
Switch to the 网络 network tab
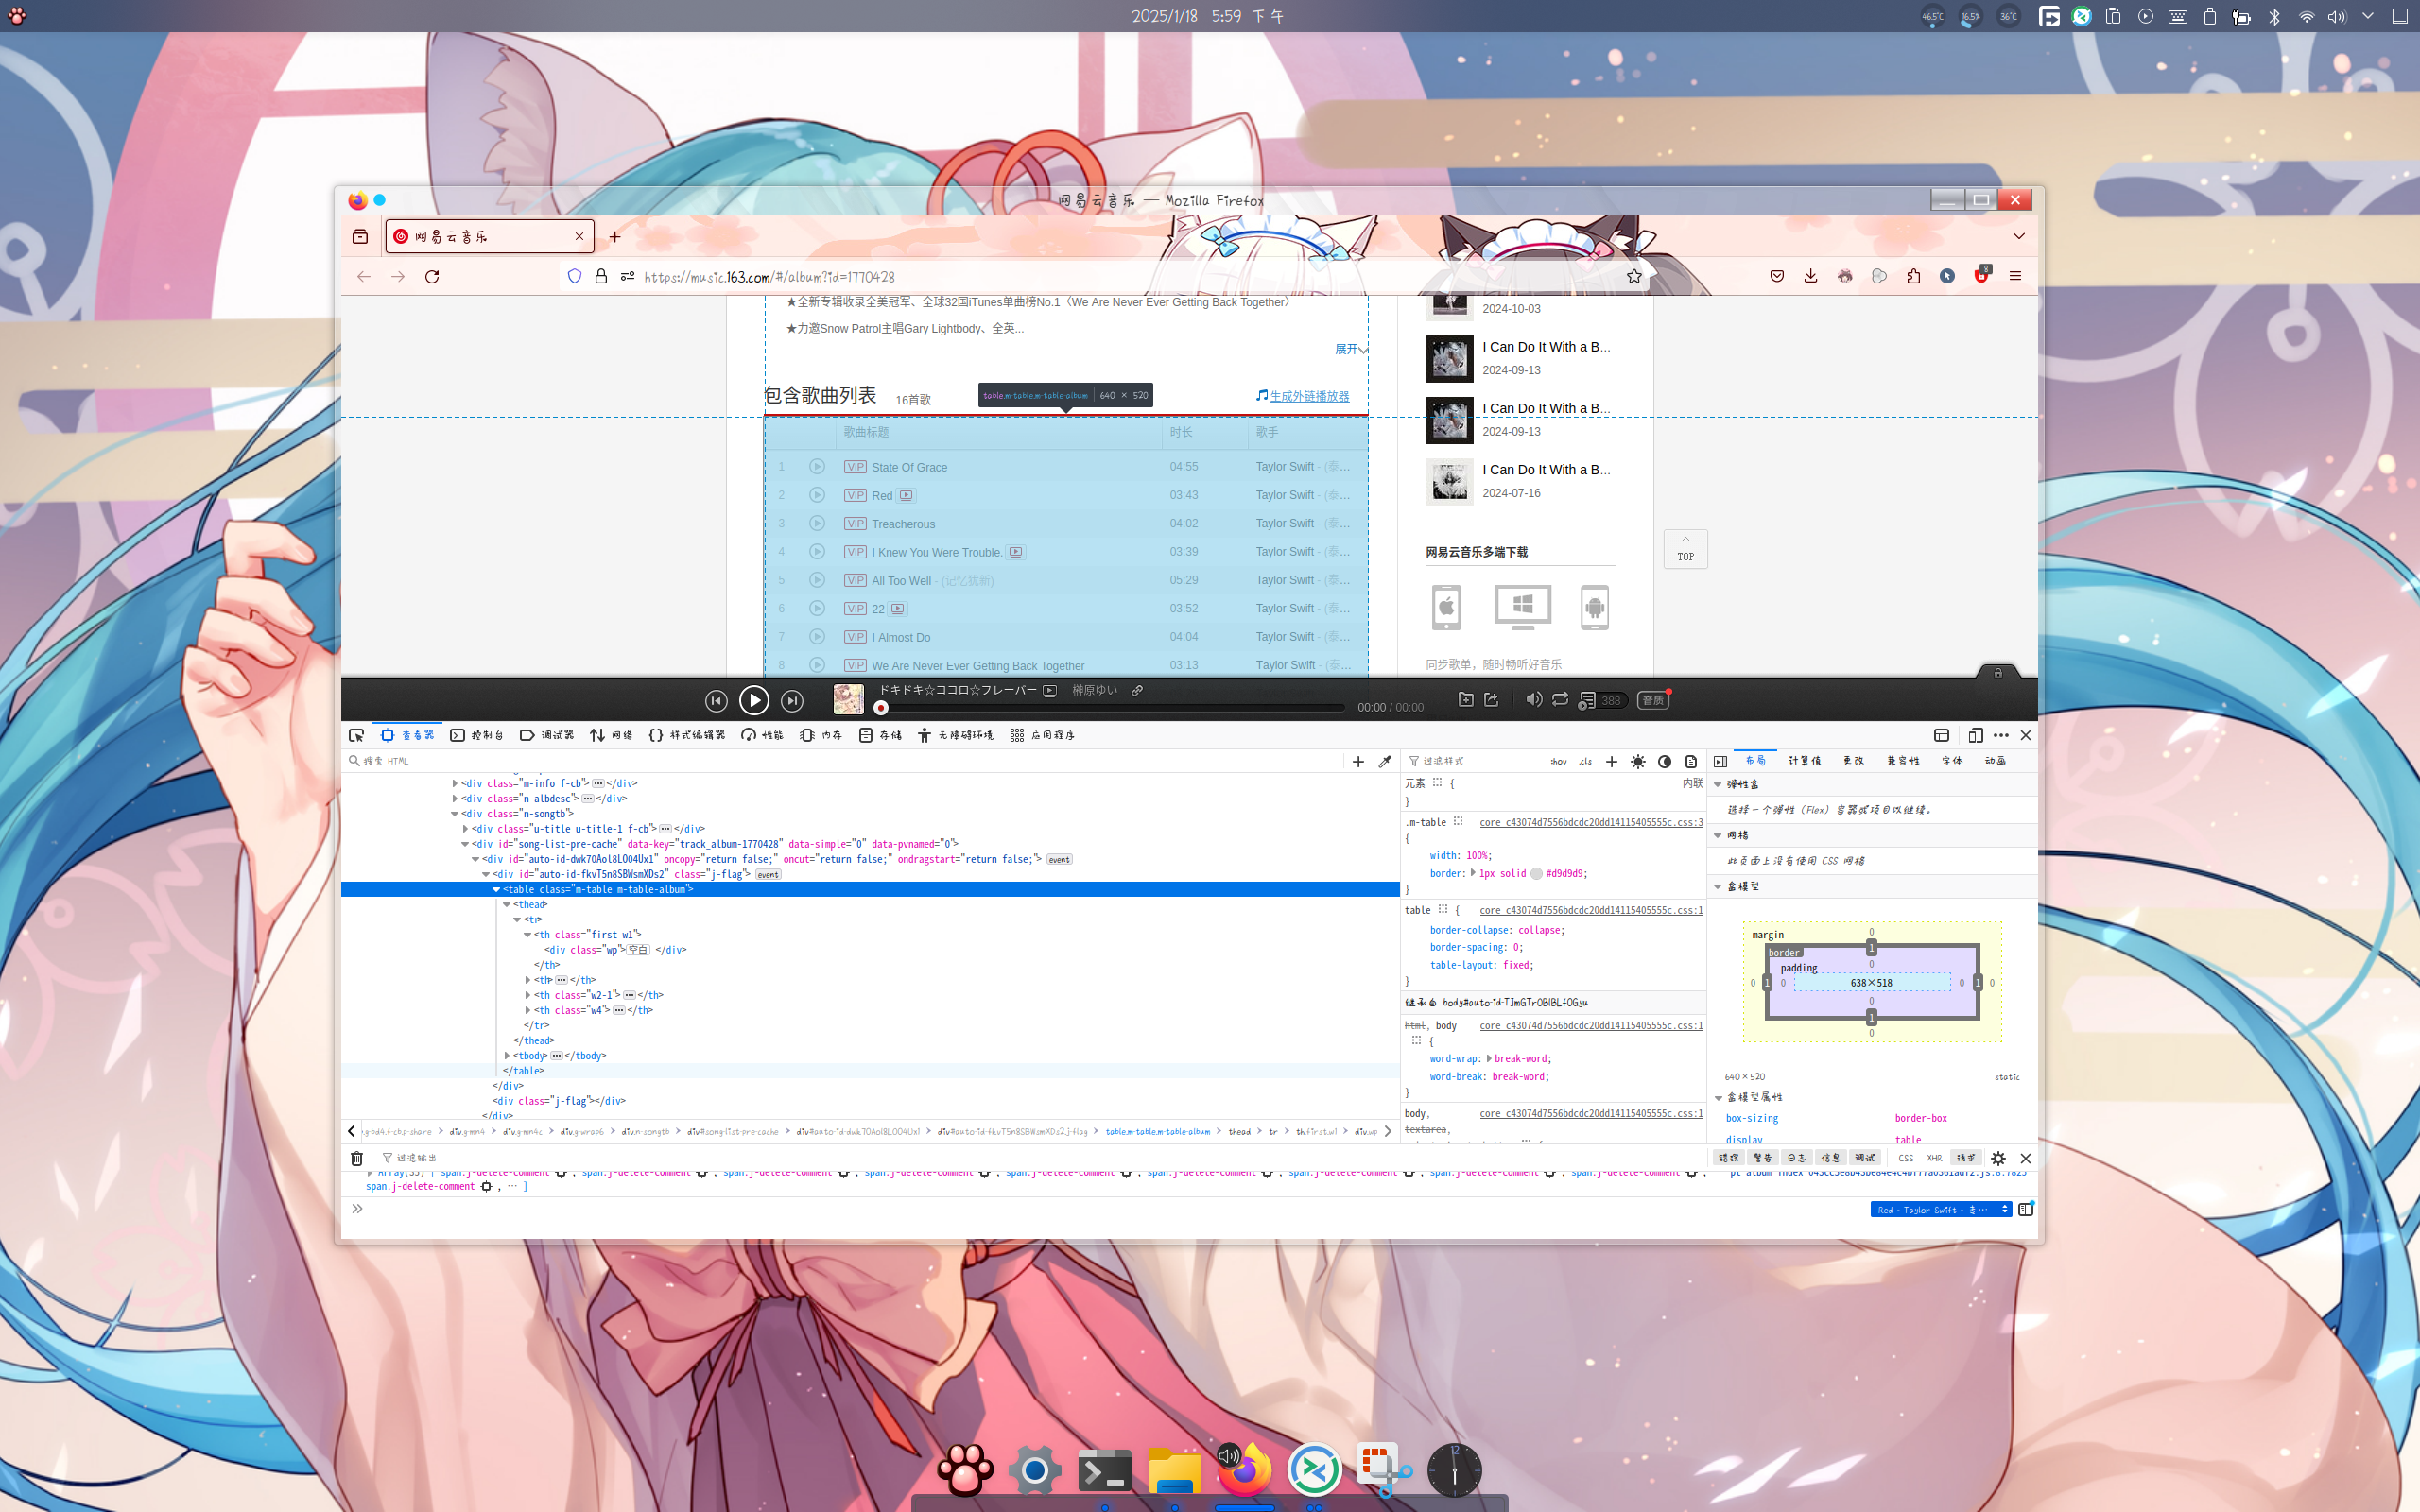pyautogui.click(x=611, y=735)
